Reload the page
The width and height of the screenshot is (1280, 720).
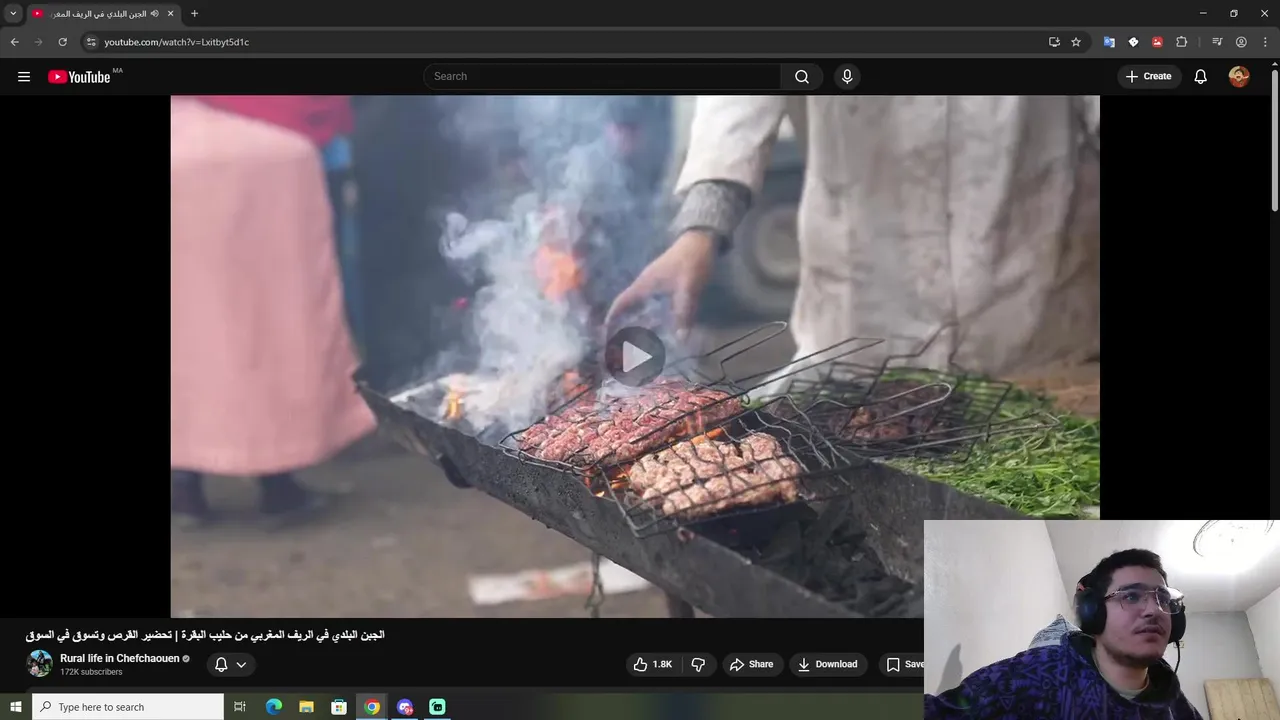pyautogui.click(x=62, y=42)
